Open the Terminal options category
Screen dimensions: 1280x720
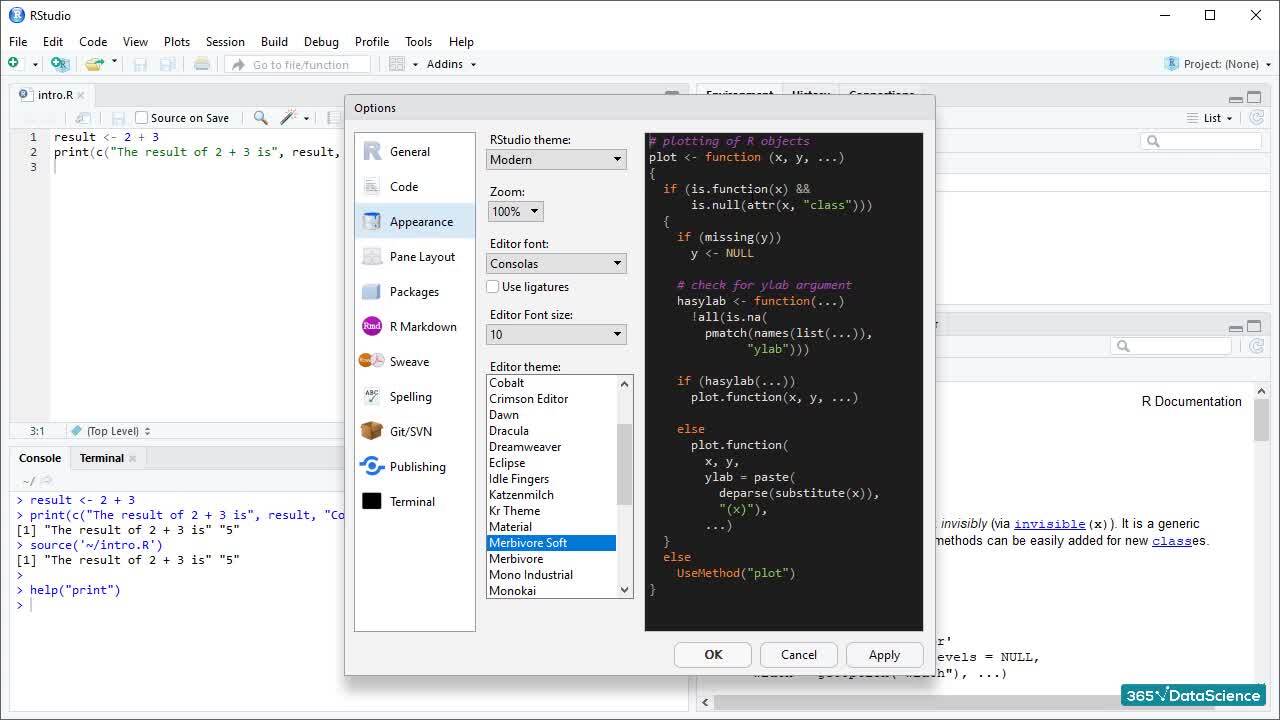point(414,502)
